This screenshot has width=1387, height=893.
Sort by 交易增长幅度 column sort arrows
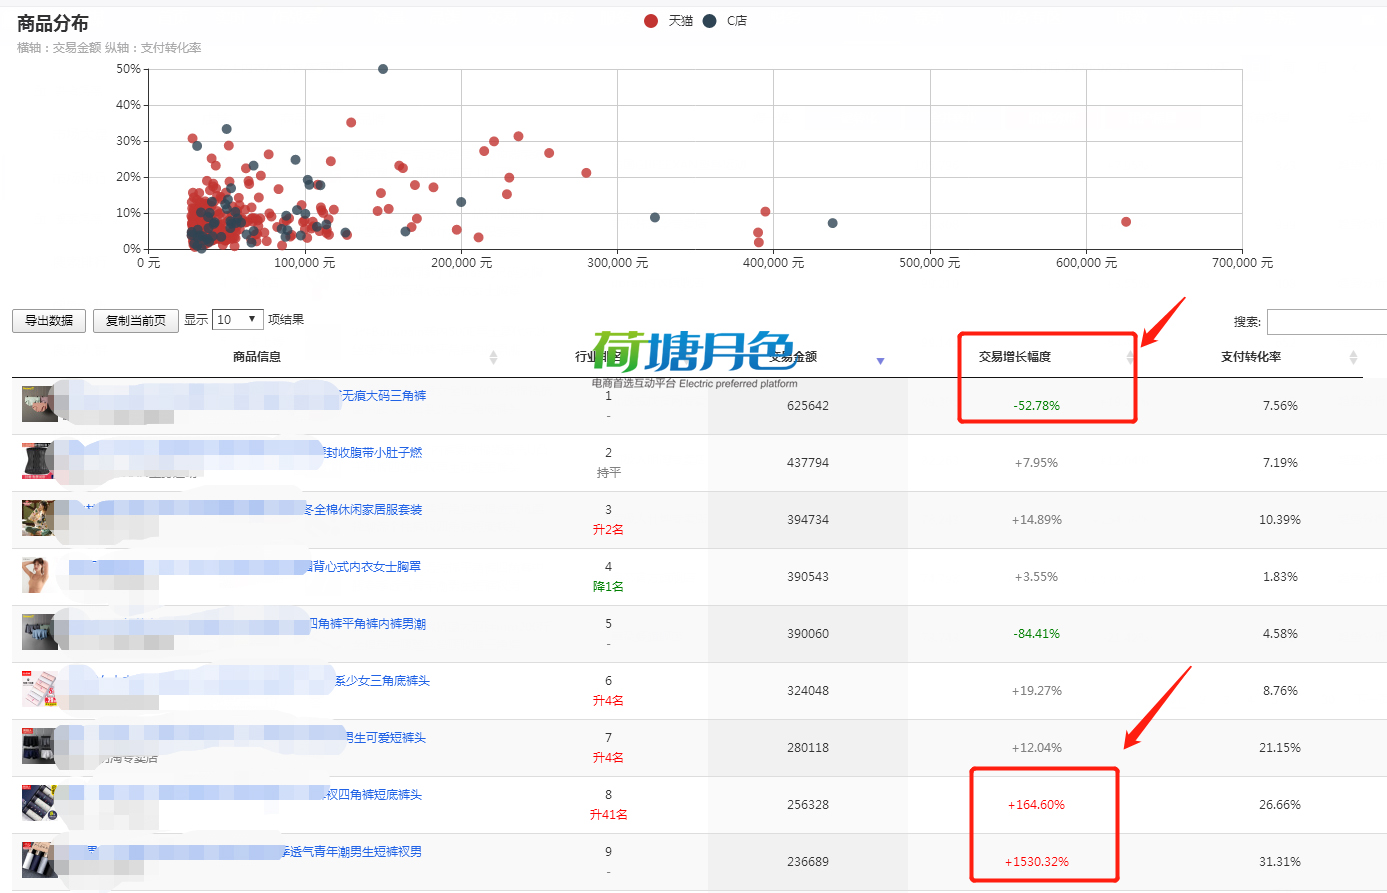tap(1130, 357)
